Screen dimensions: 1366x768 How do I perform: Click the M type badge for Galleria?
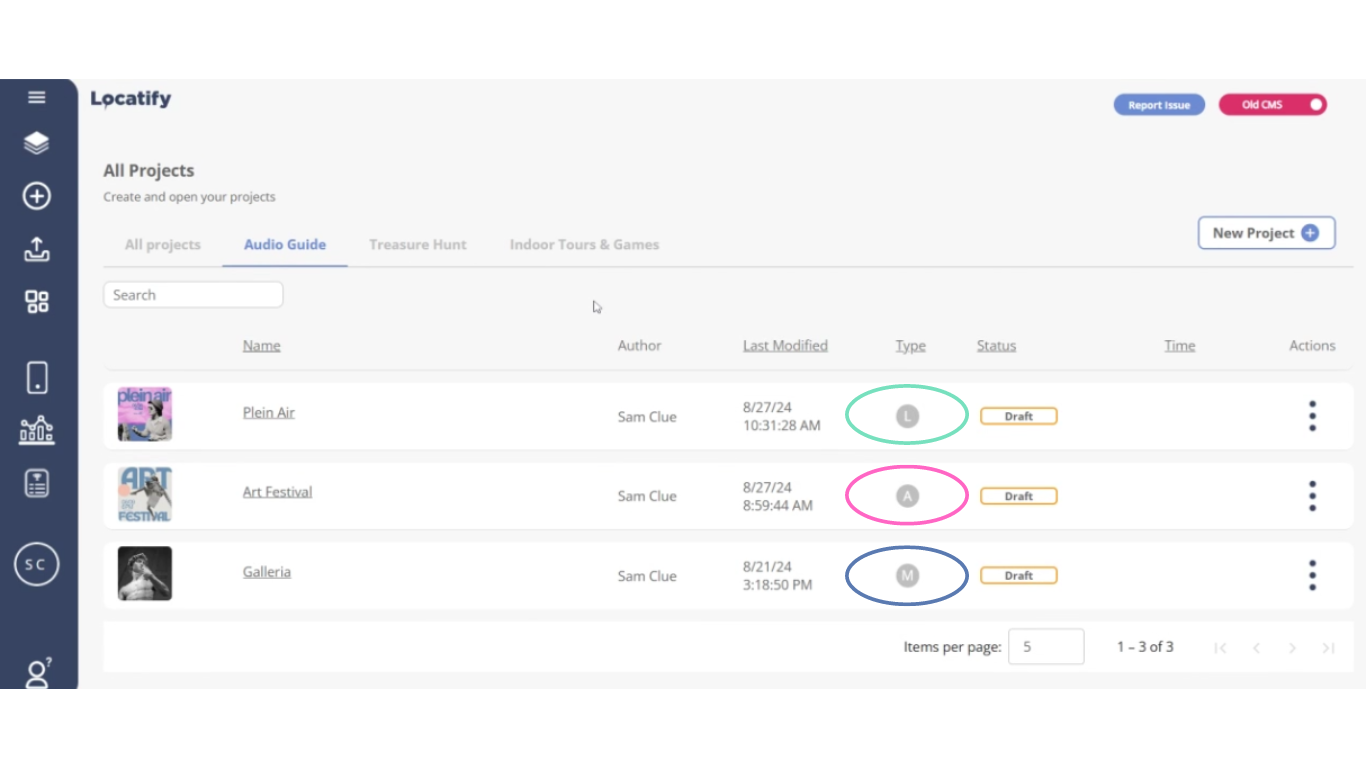tap(907, 575)
